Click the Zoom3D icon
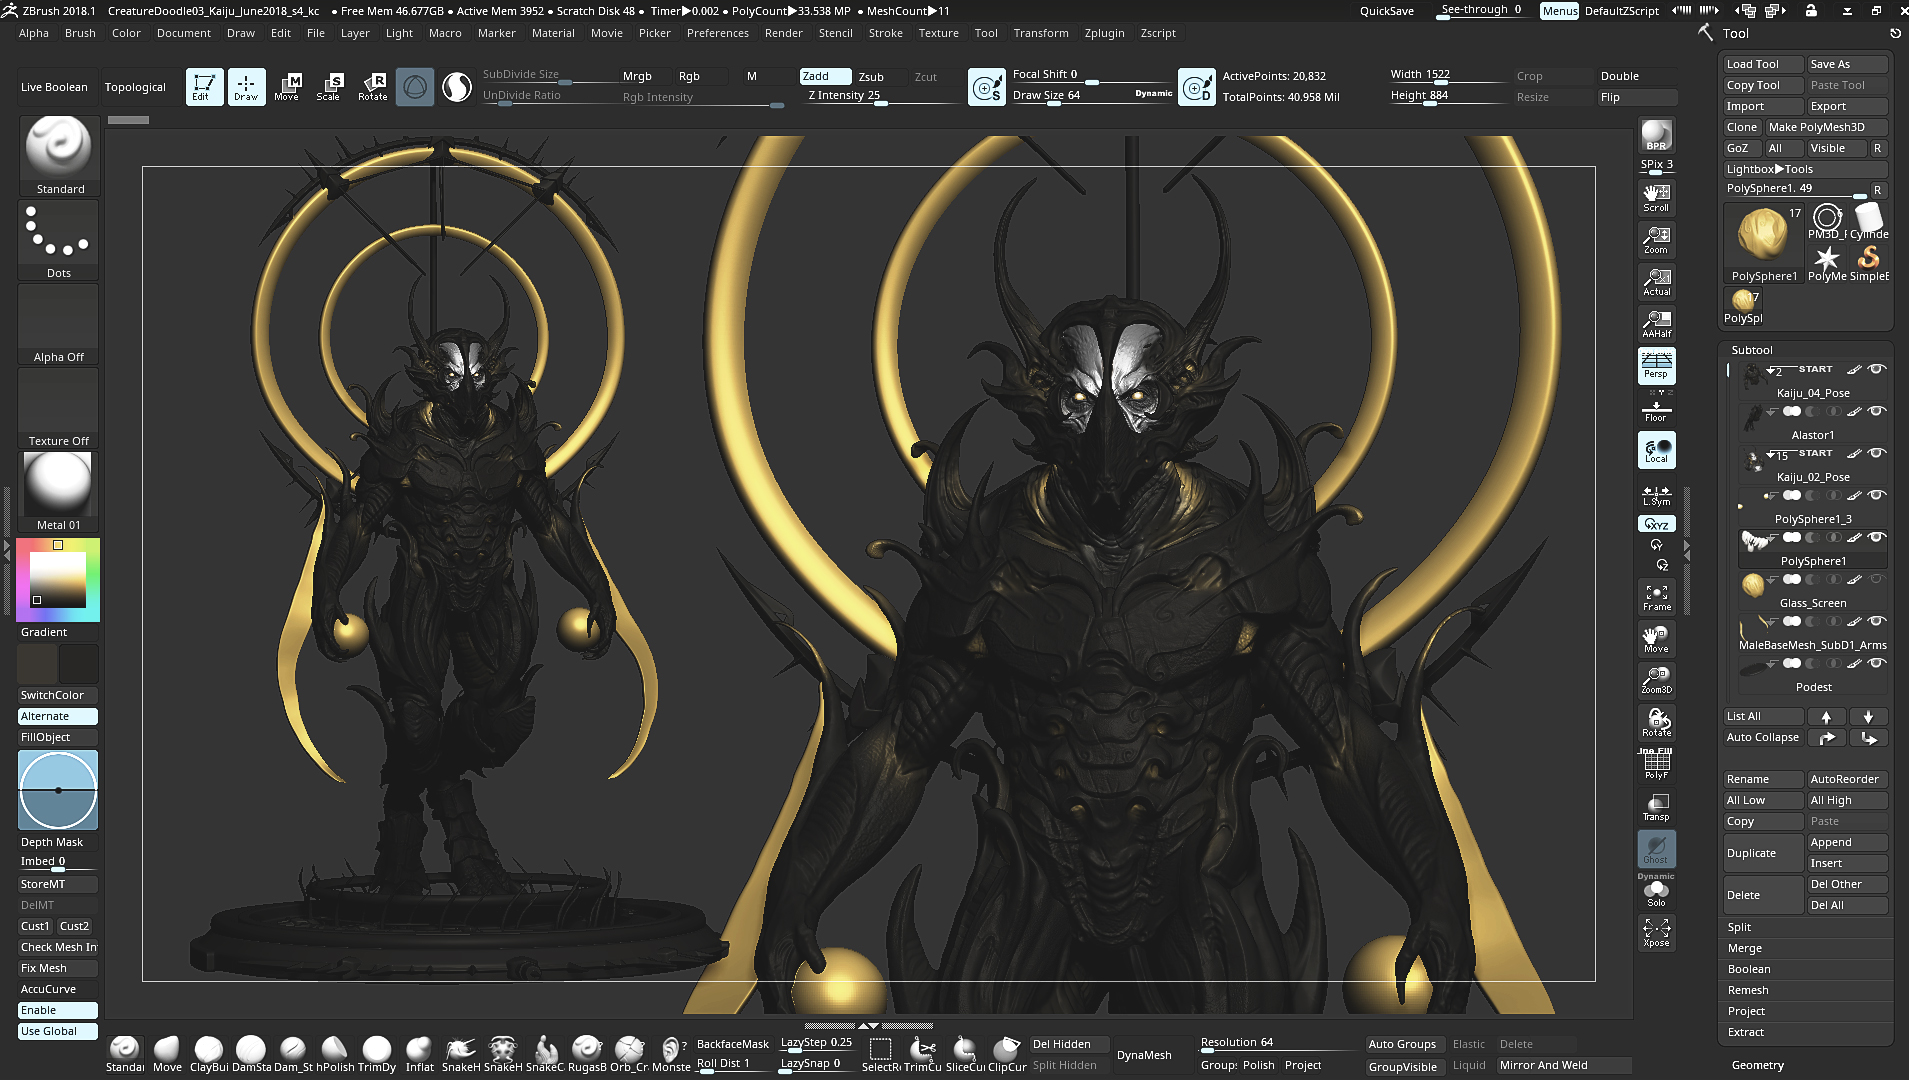The image size is (1909, 1080). click(x=1656, y=680)
